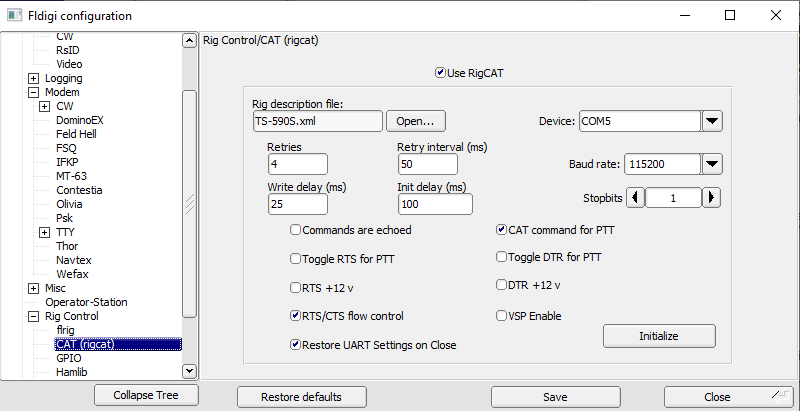Select the Logging tree label
This screenshot has height=411, width=800.
tap(64, 79)
